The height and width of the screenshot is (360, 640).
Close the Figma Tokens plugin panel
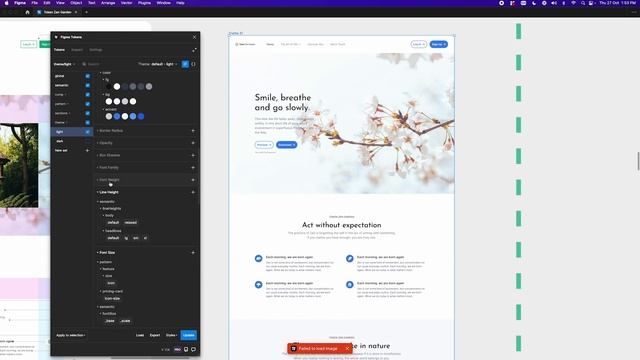point(194,37)
